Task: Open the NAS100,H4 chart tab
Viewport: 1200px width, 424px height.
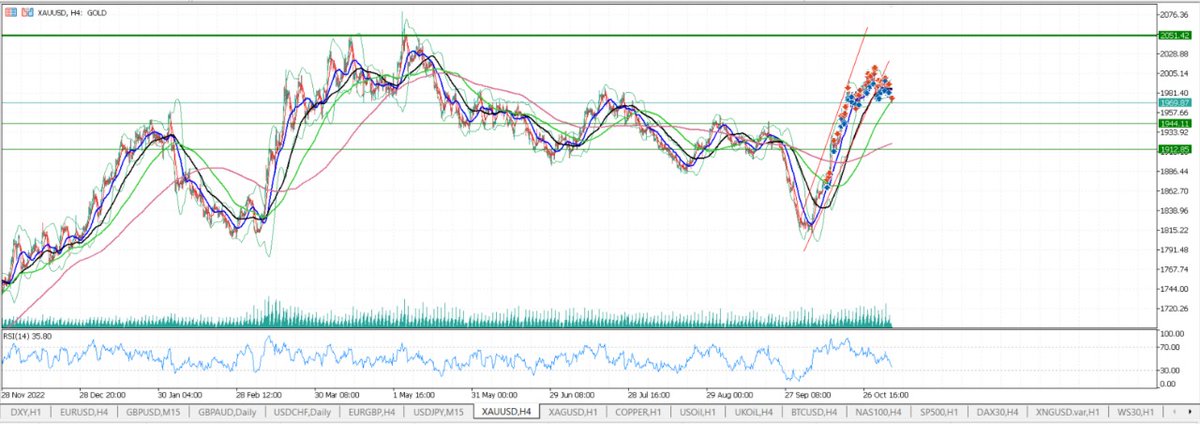Action: tap(877, 412)
